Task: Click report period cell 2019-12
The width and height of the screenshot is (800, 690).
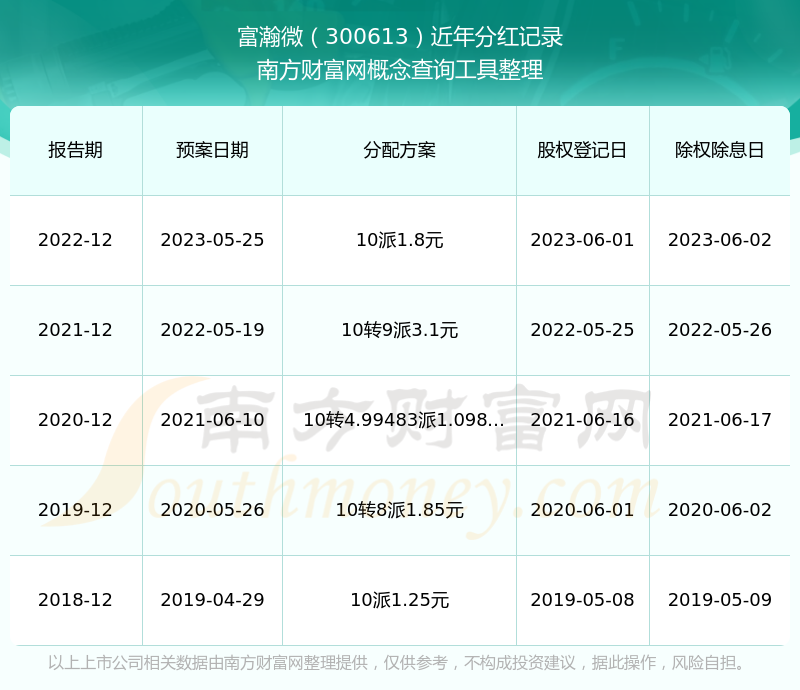Action: (76, 509)
